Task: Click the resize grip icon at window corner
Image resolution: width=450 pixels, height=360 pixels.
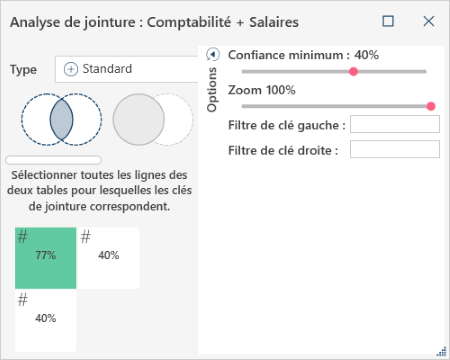Action: (x=441, y=351)
